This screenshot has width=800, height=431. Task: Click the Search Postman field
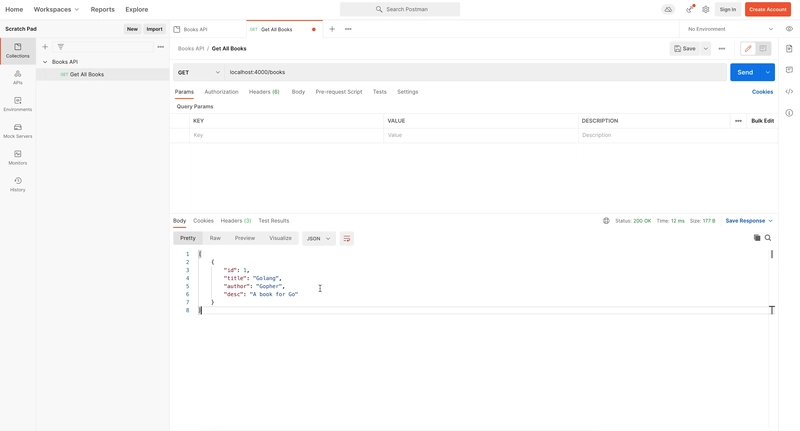point(400,9)
